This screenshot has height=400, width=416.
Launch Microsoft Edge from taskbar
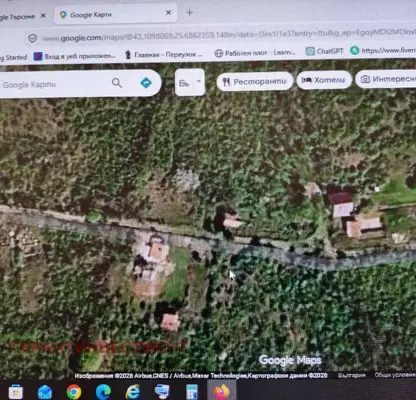[103, 392]
